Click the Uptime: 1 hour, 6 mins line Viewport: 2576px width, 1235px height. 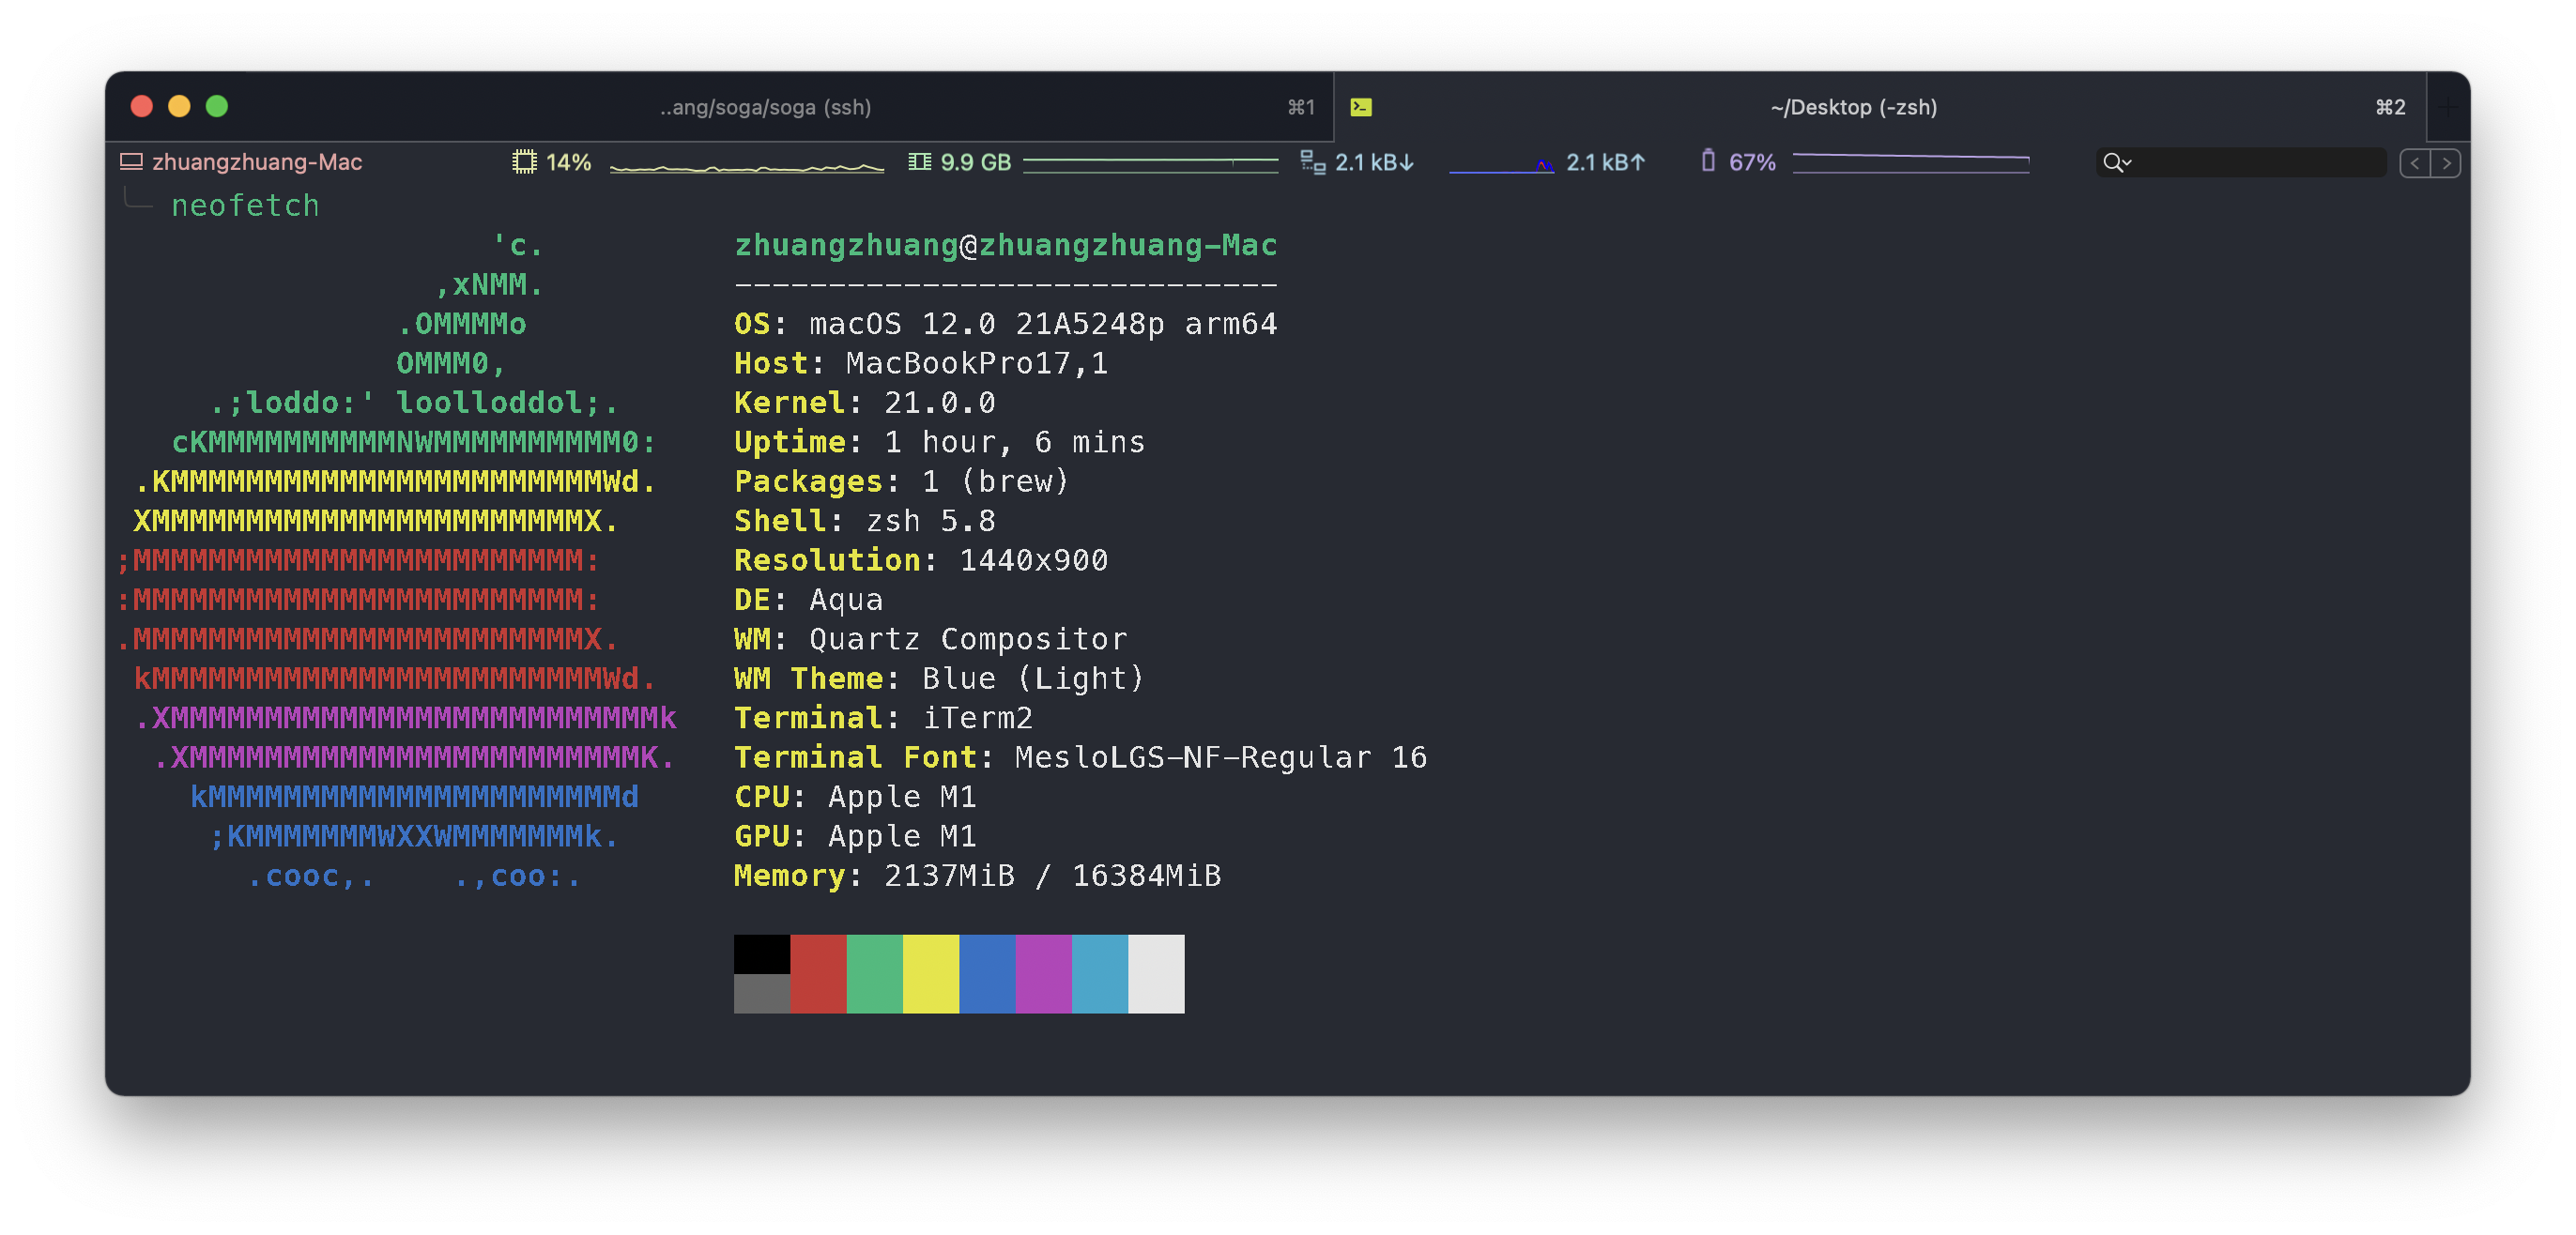point(939,442)
